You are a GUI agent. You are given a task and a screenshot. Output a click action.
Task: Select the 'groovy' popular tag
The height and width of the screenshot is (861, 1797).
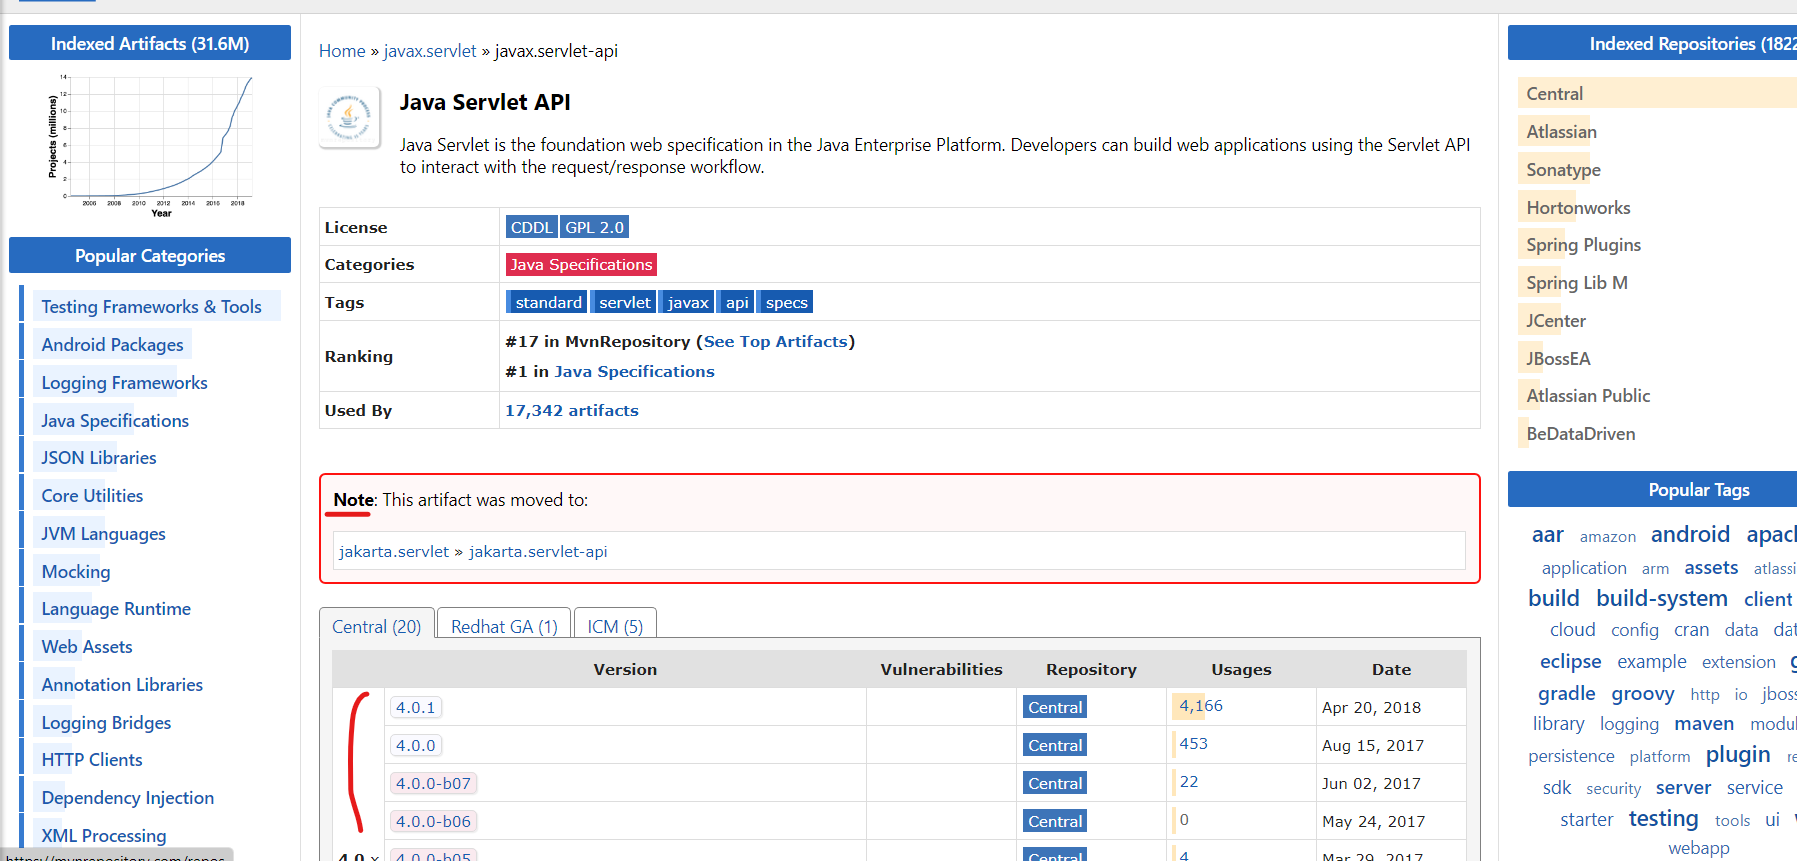[x=1642, y=693]
